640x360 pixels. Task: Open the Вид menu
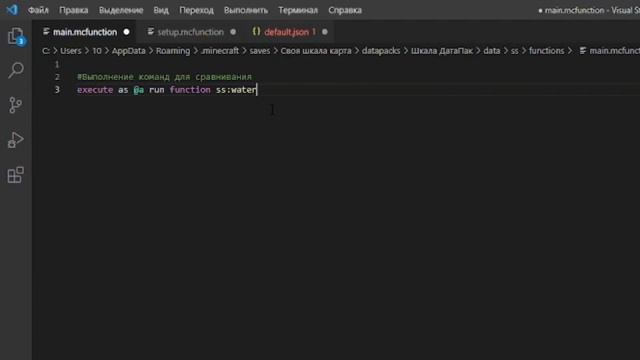pos(161,10)
